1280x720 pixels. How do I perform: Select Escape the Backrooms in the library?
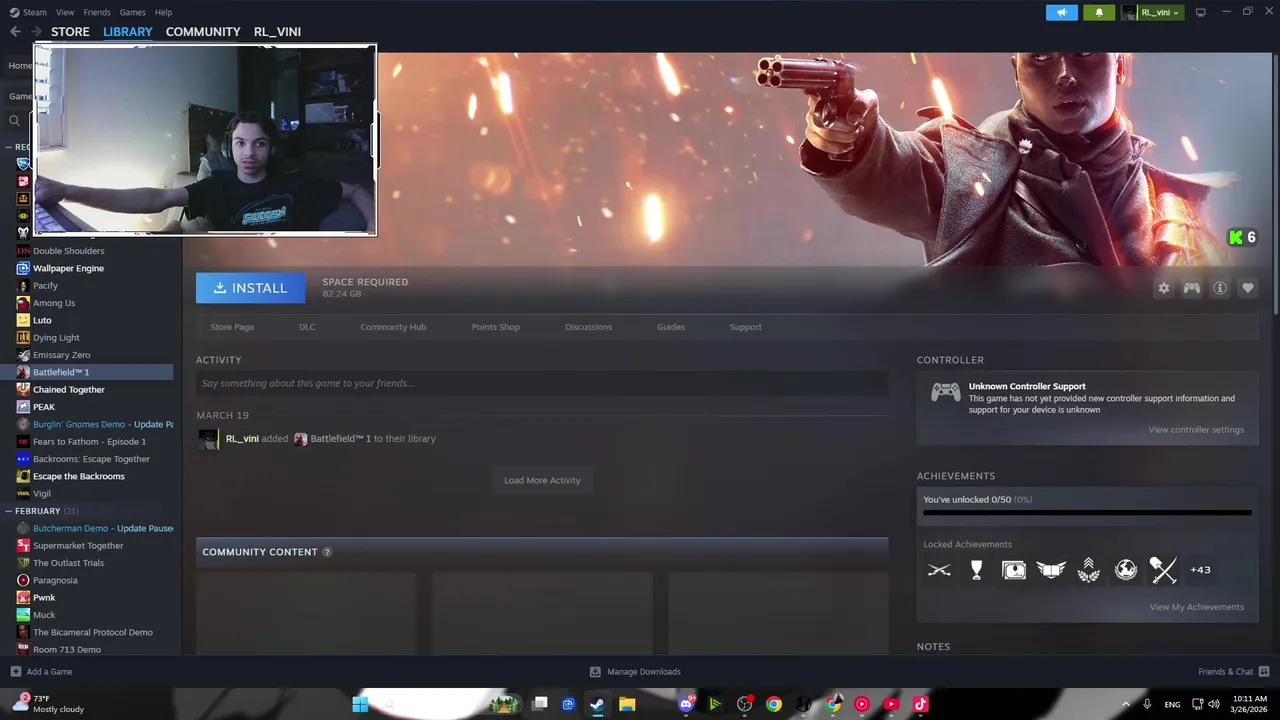[79, 477]
